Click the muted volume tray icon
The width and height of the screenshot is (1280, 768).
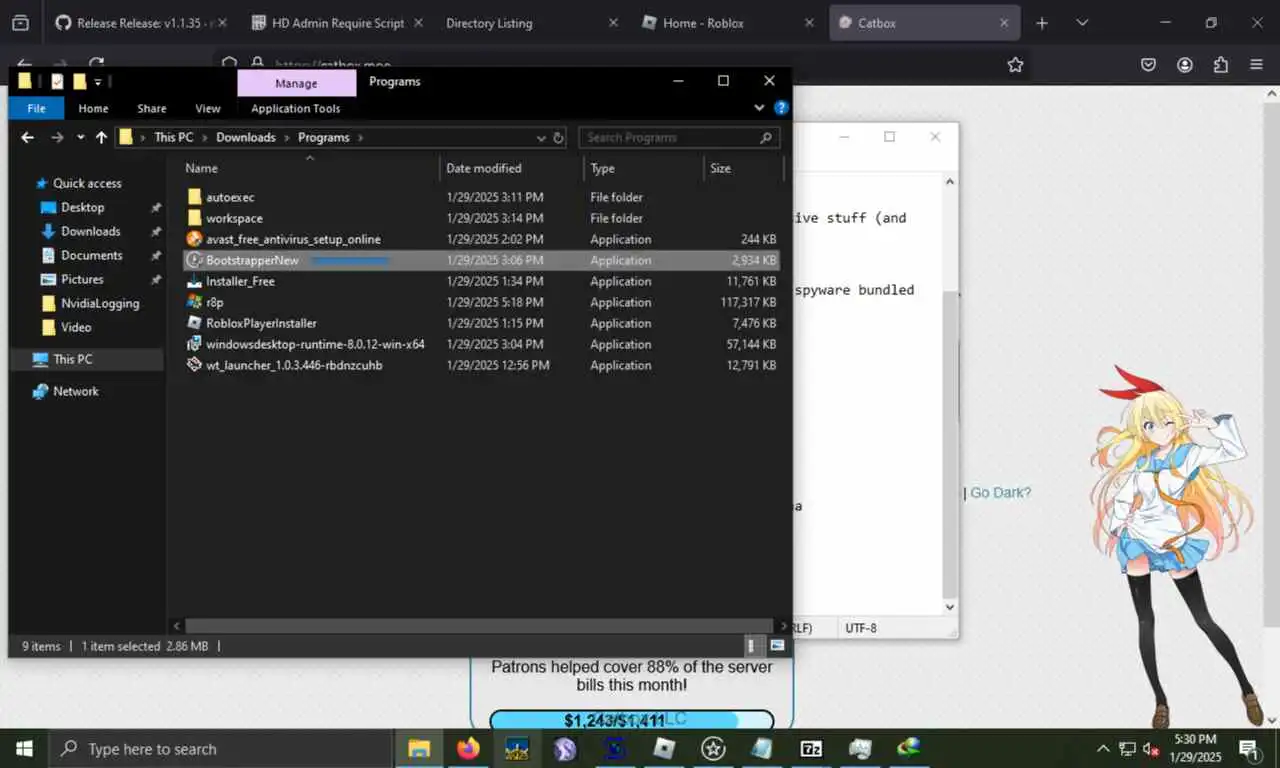(1152, 748)
